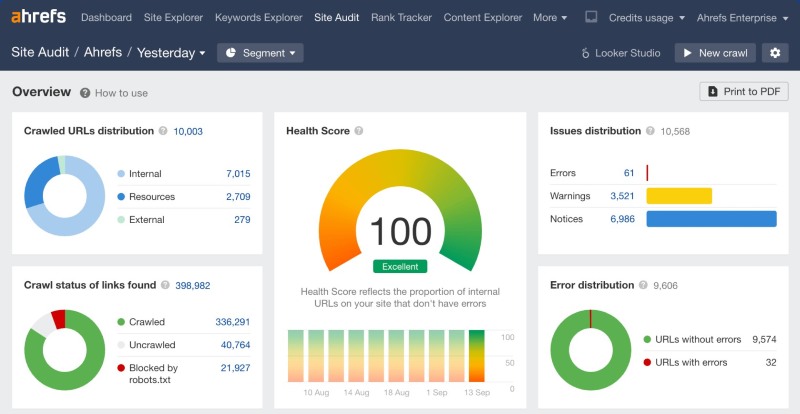Click Uncrawled links count 40,764
This screenshot has height=414, width=800.
pos(235,345)
